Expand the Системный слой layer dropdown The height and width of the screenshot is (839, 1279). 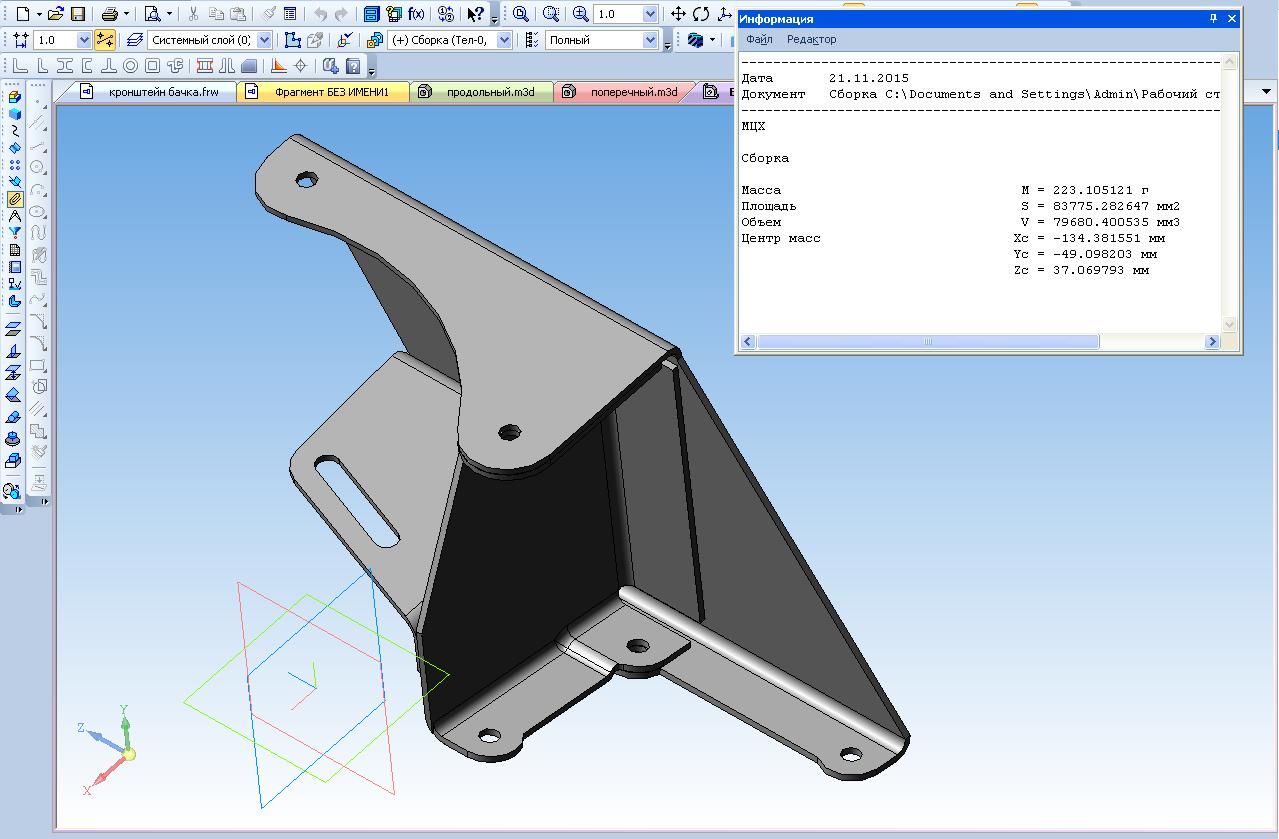(x=264, y=40)
